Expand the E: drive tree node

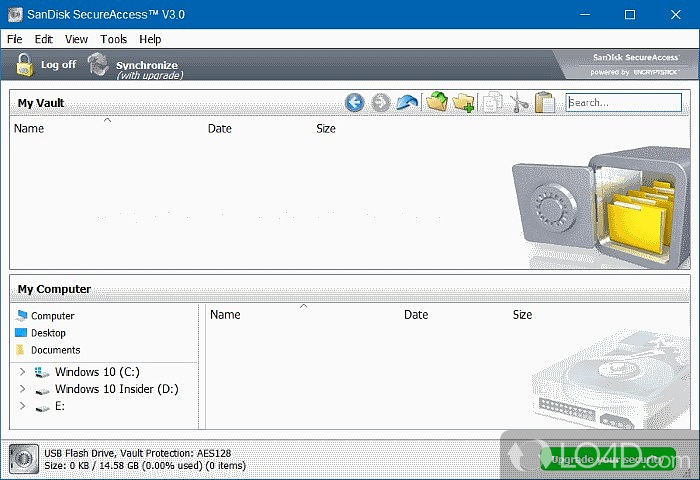(23, 406)
